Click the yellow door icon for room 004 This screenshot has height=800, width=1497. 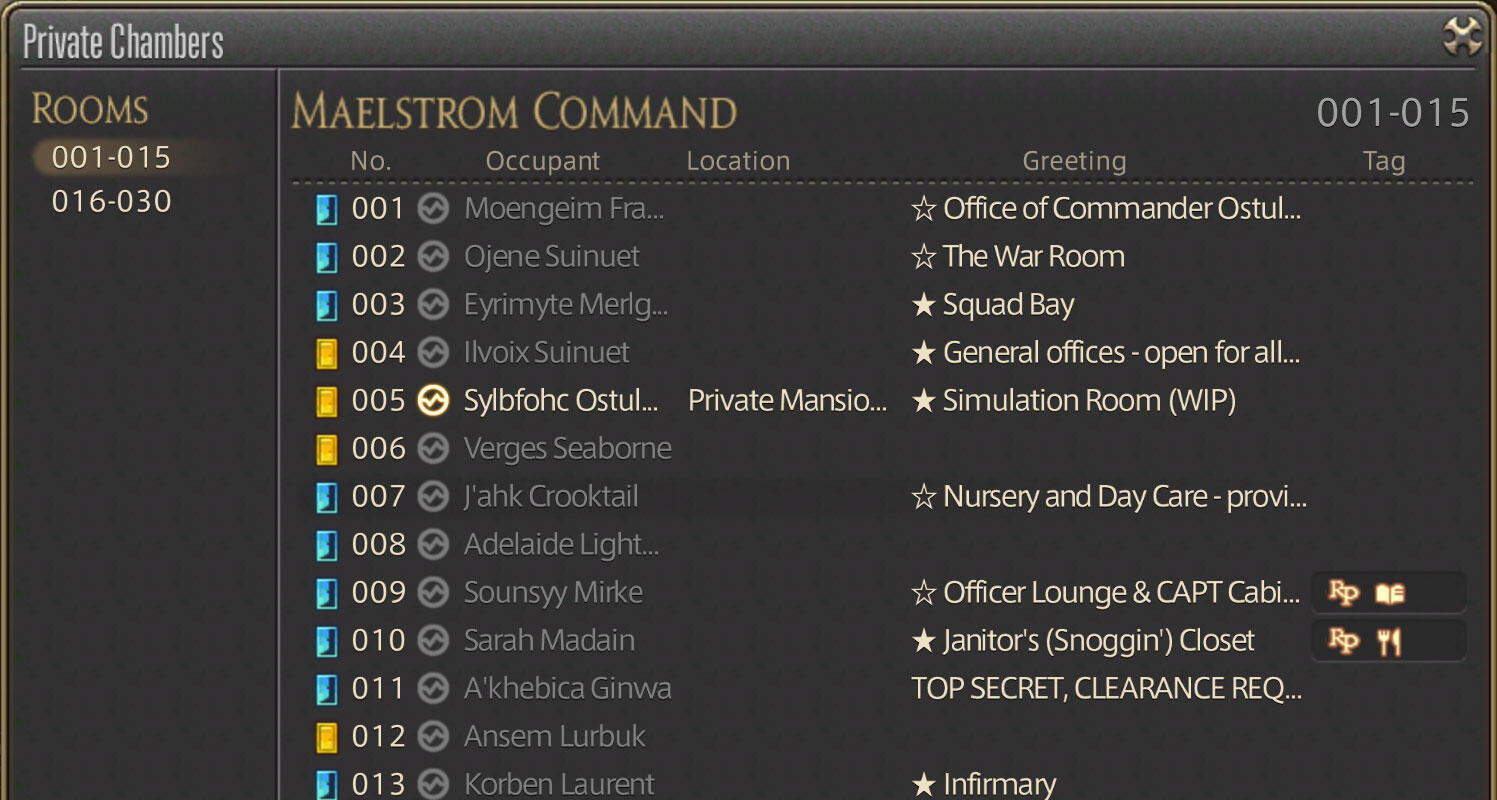tap(327, 353)
